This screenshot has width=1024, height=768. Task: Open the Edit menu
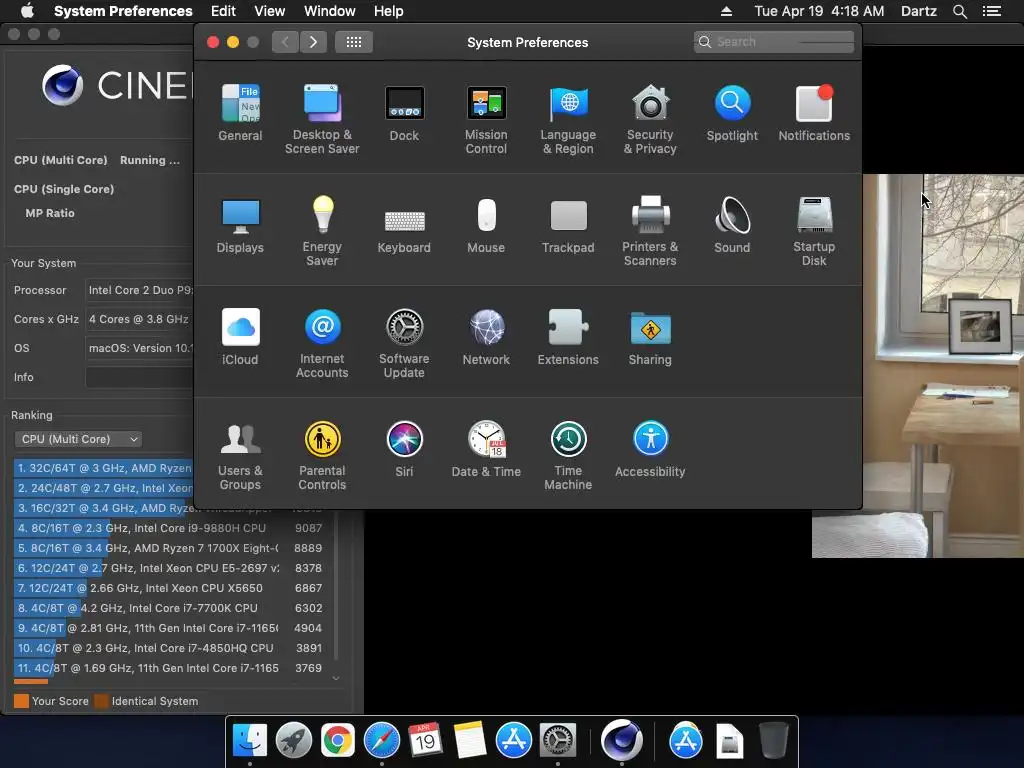[x=223, y=11]
